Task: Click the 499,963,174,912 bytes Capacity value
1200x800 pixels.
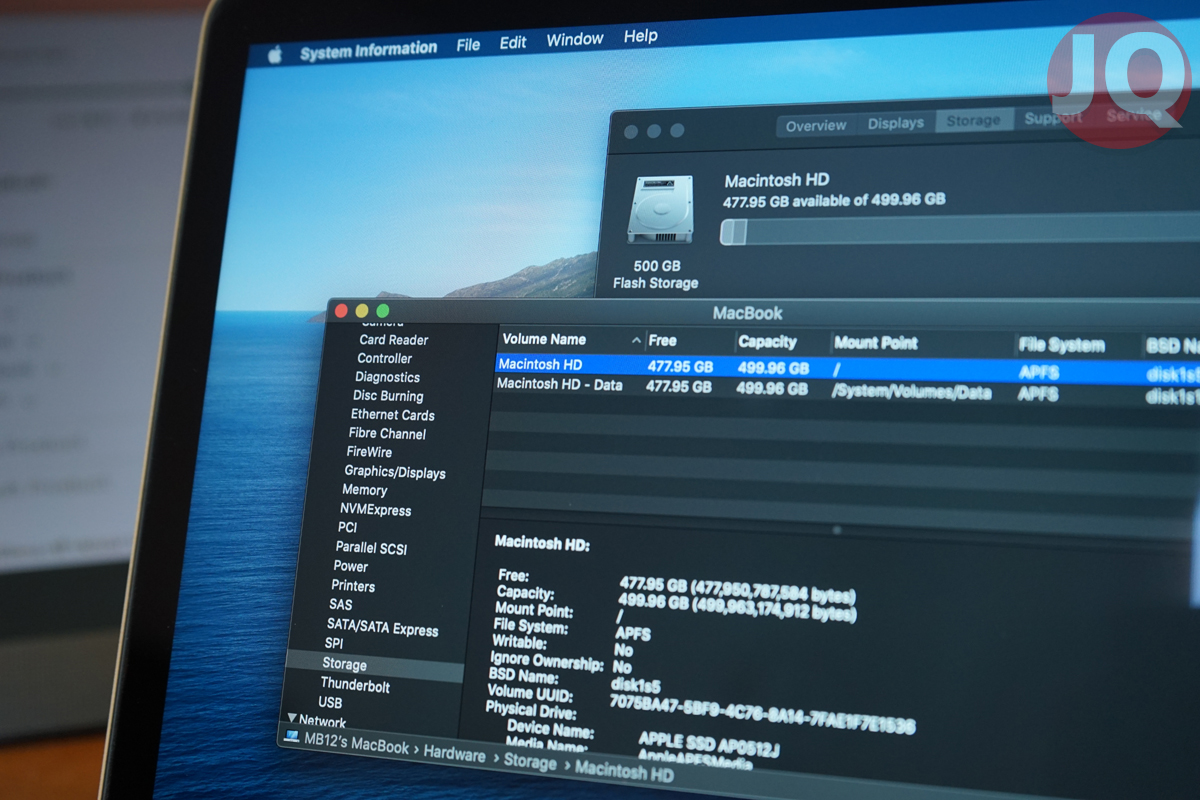Action: click(x=737, y=606)
